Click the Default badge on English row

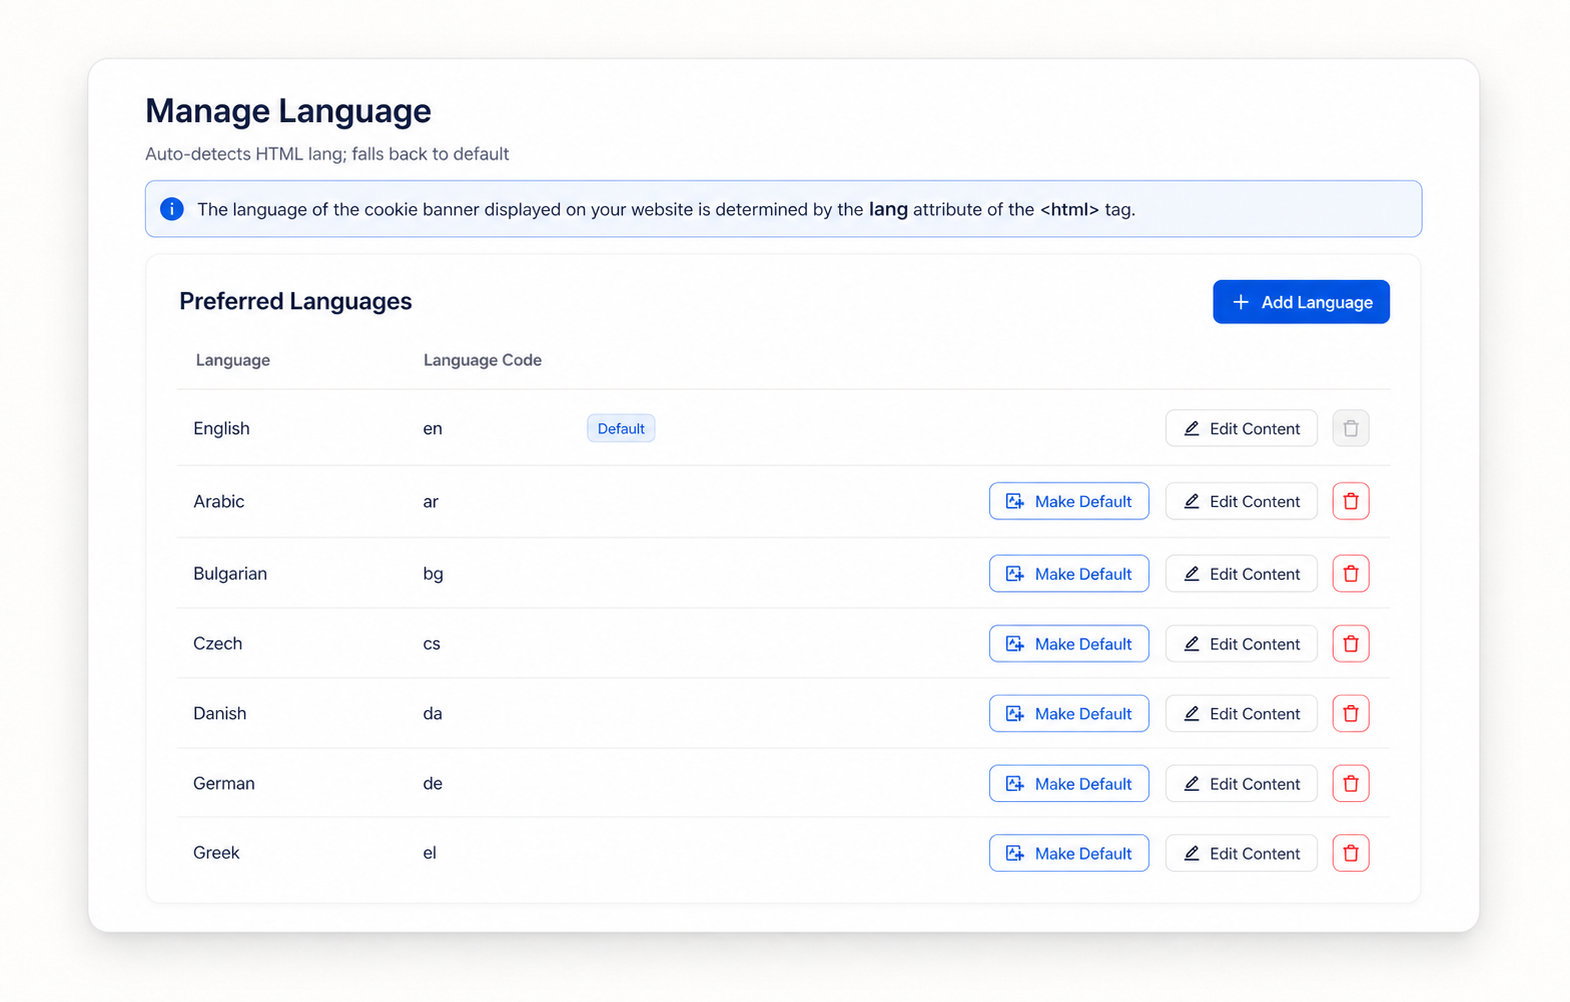[621, 428]
